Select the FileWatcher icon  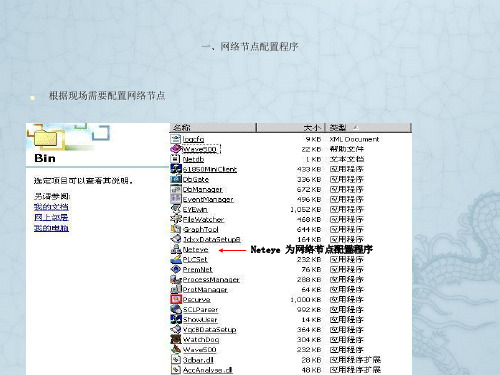tap(176, 219)
